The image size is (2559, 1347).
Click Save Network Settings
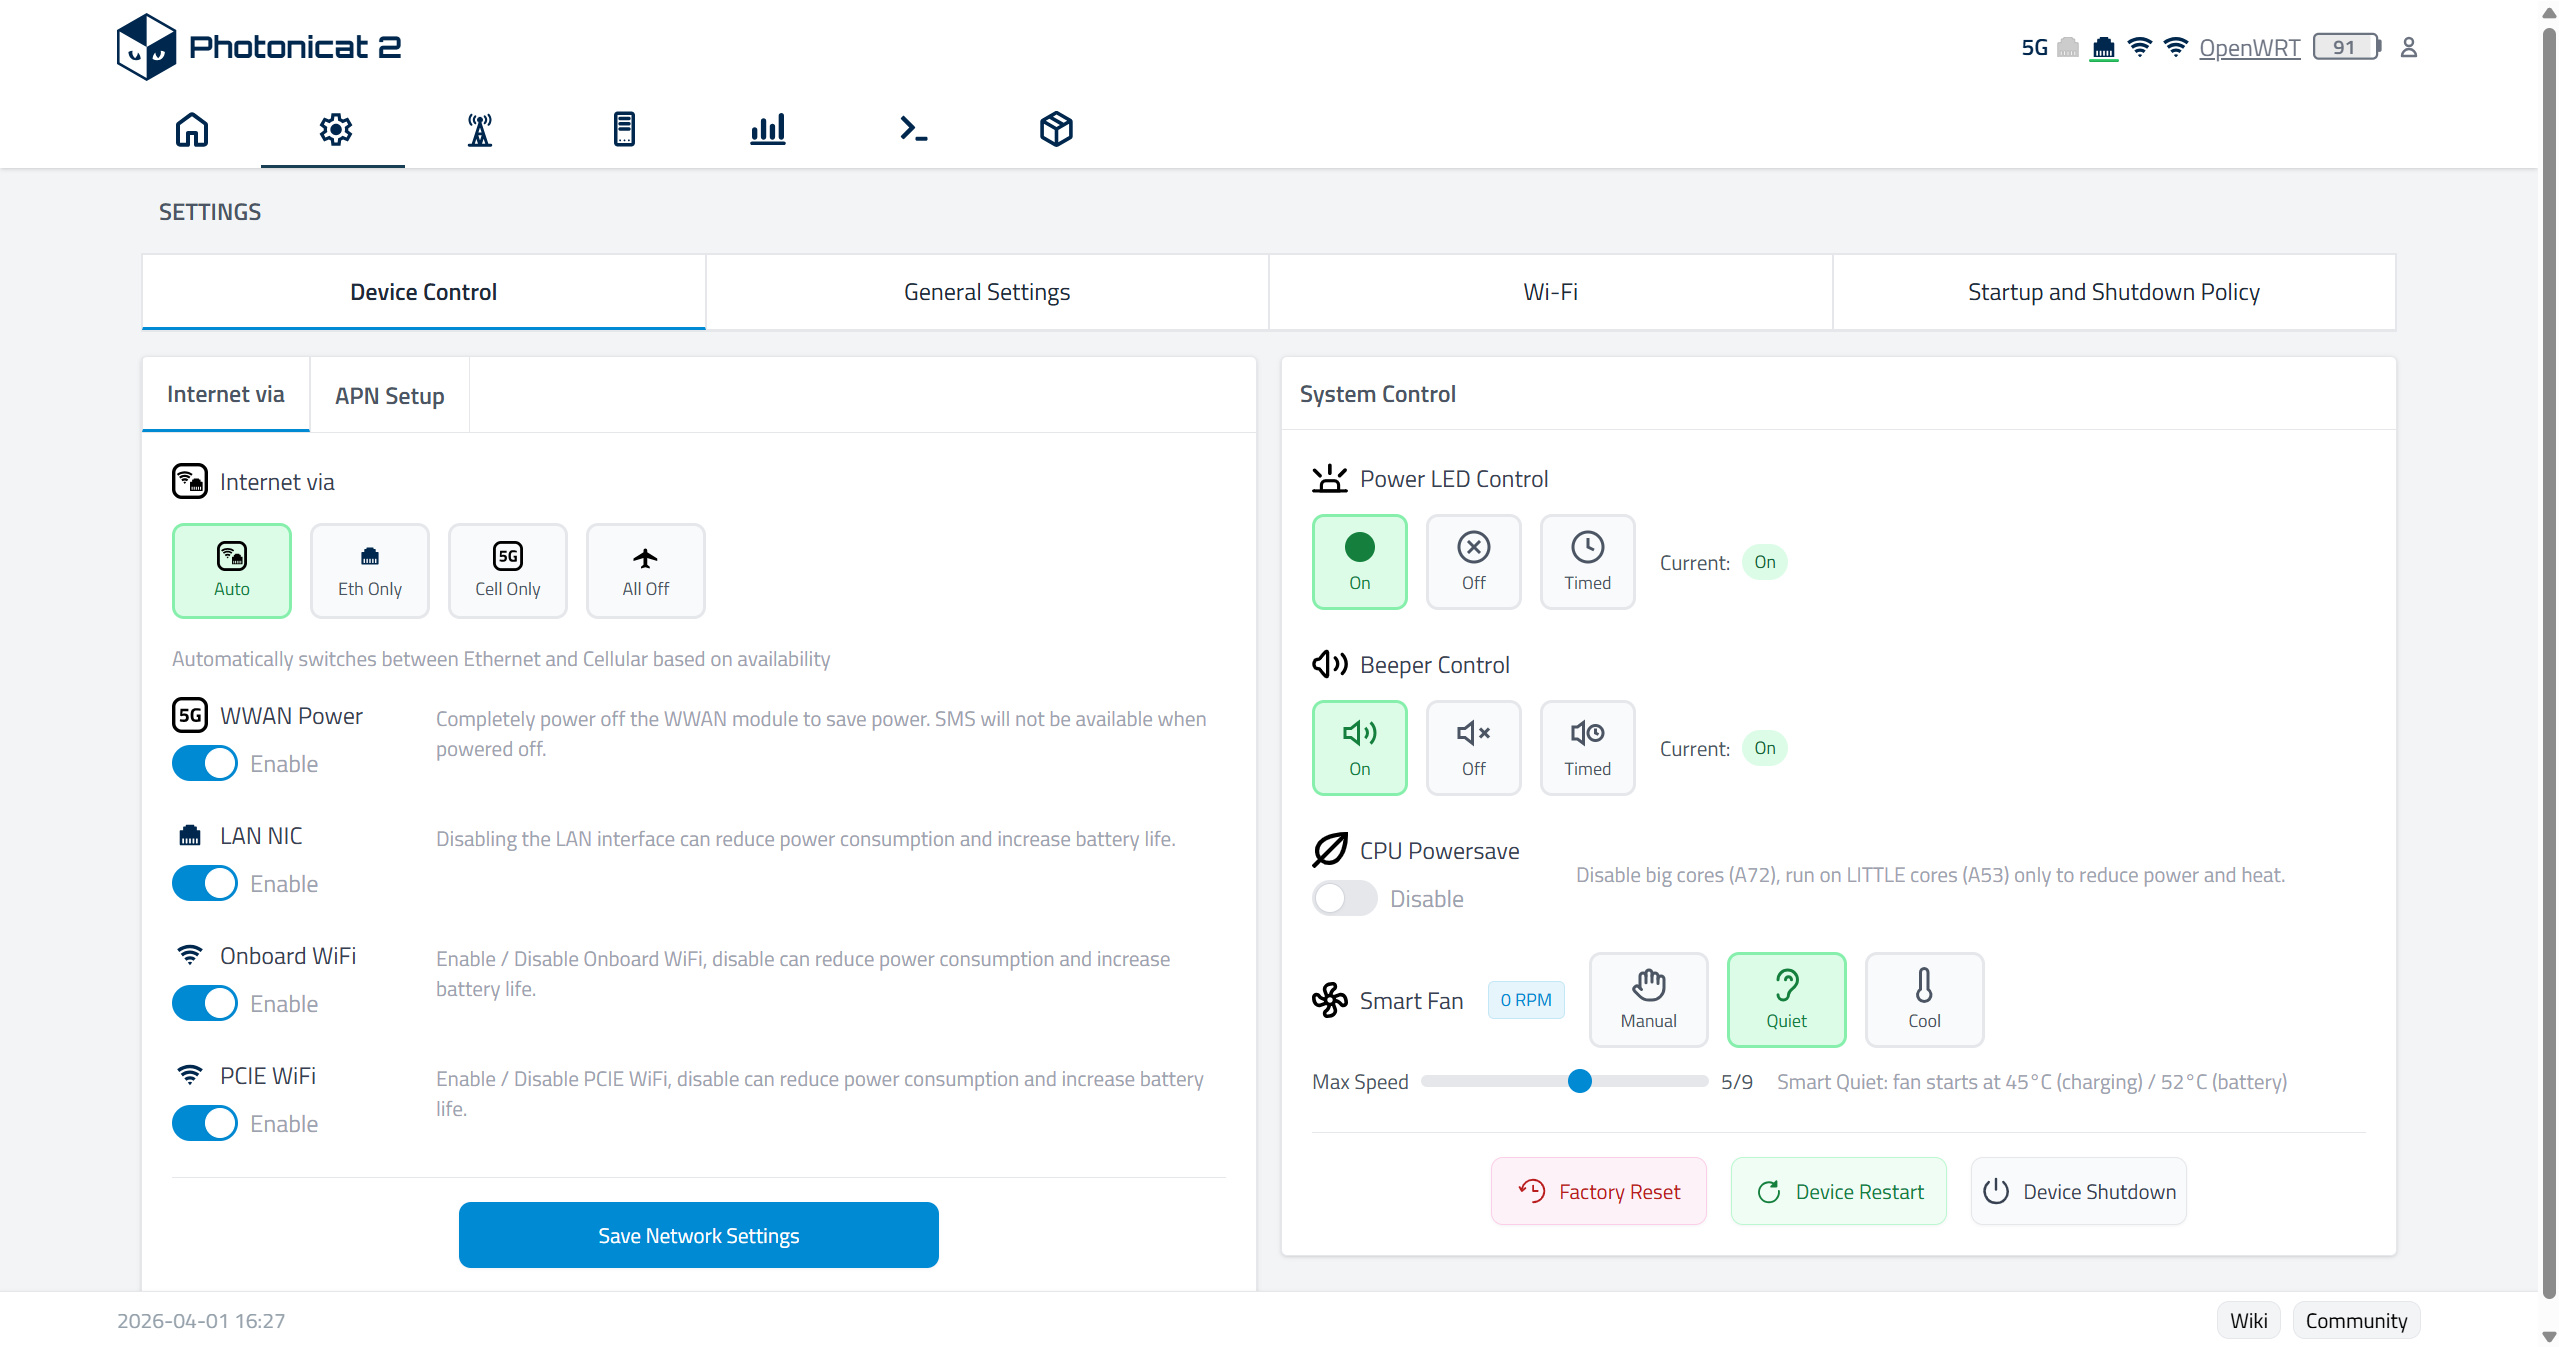pyautogui.click(x=698, y=1234)
